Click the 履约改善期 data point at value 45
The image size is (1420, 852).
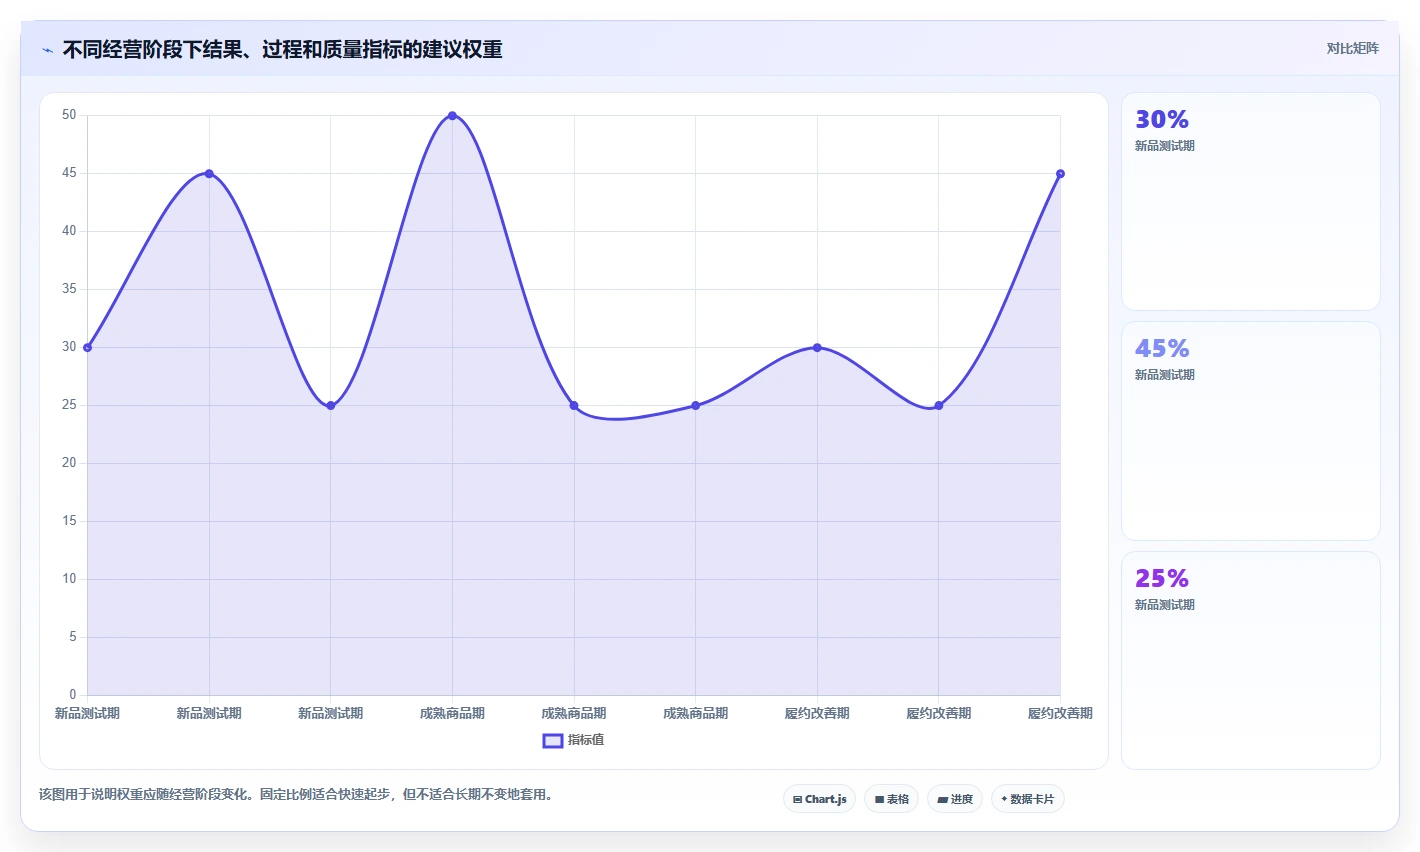(1060, 174)
